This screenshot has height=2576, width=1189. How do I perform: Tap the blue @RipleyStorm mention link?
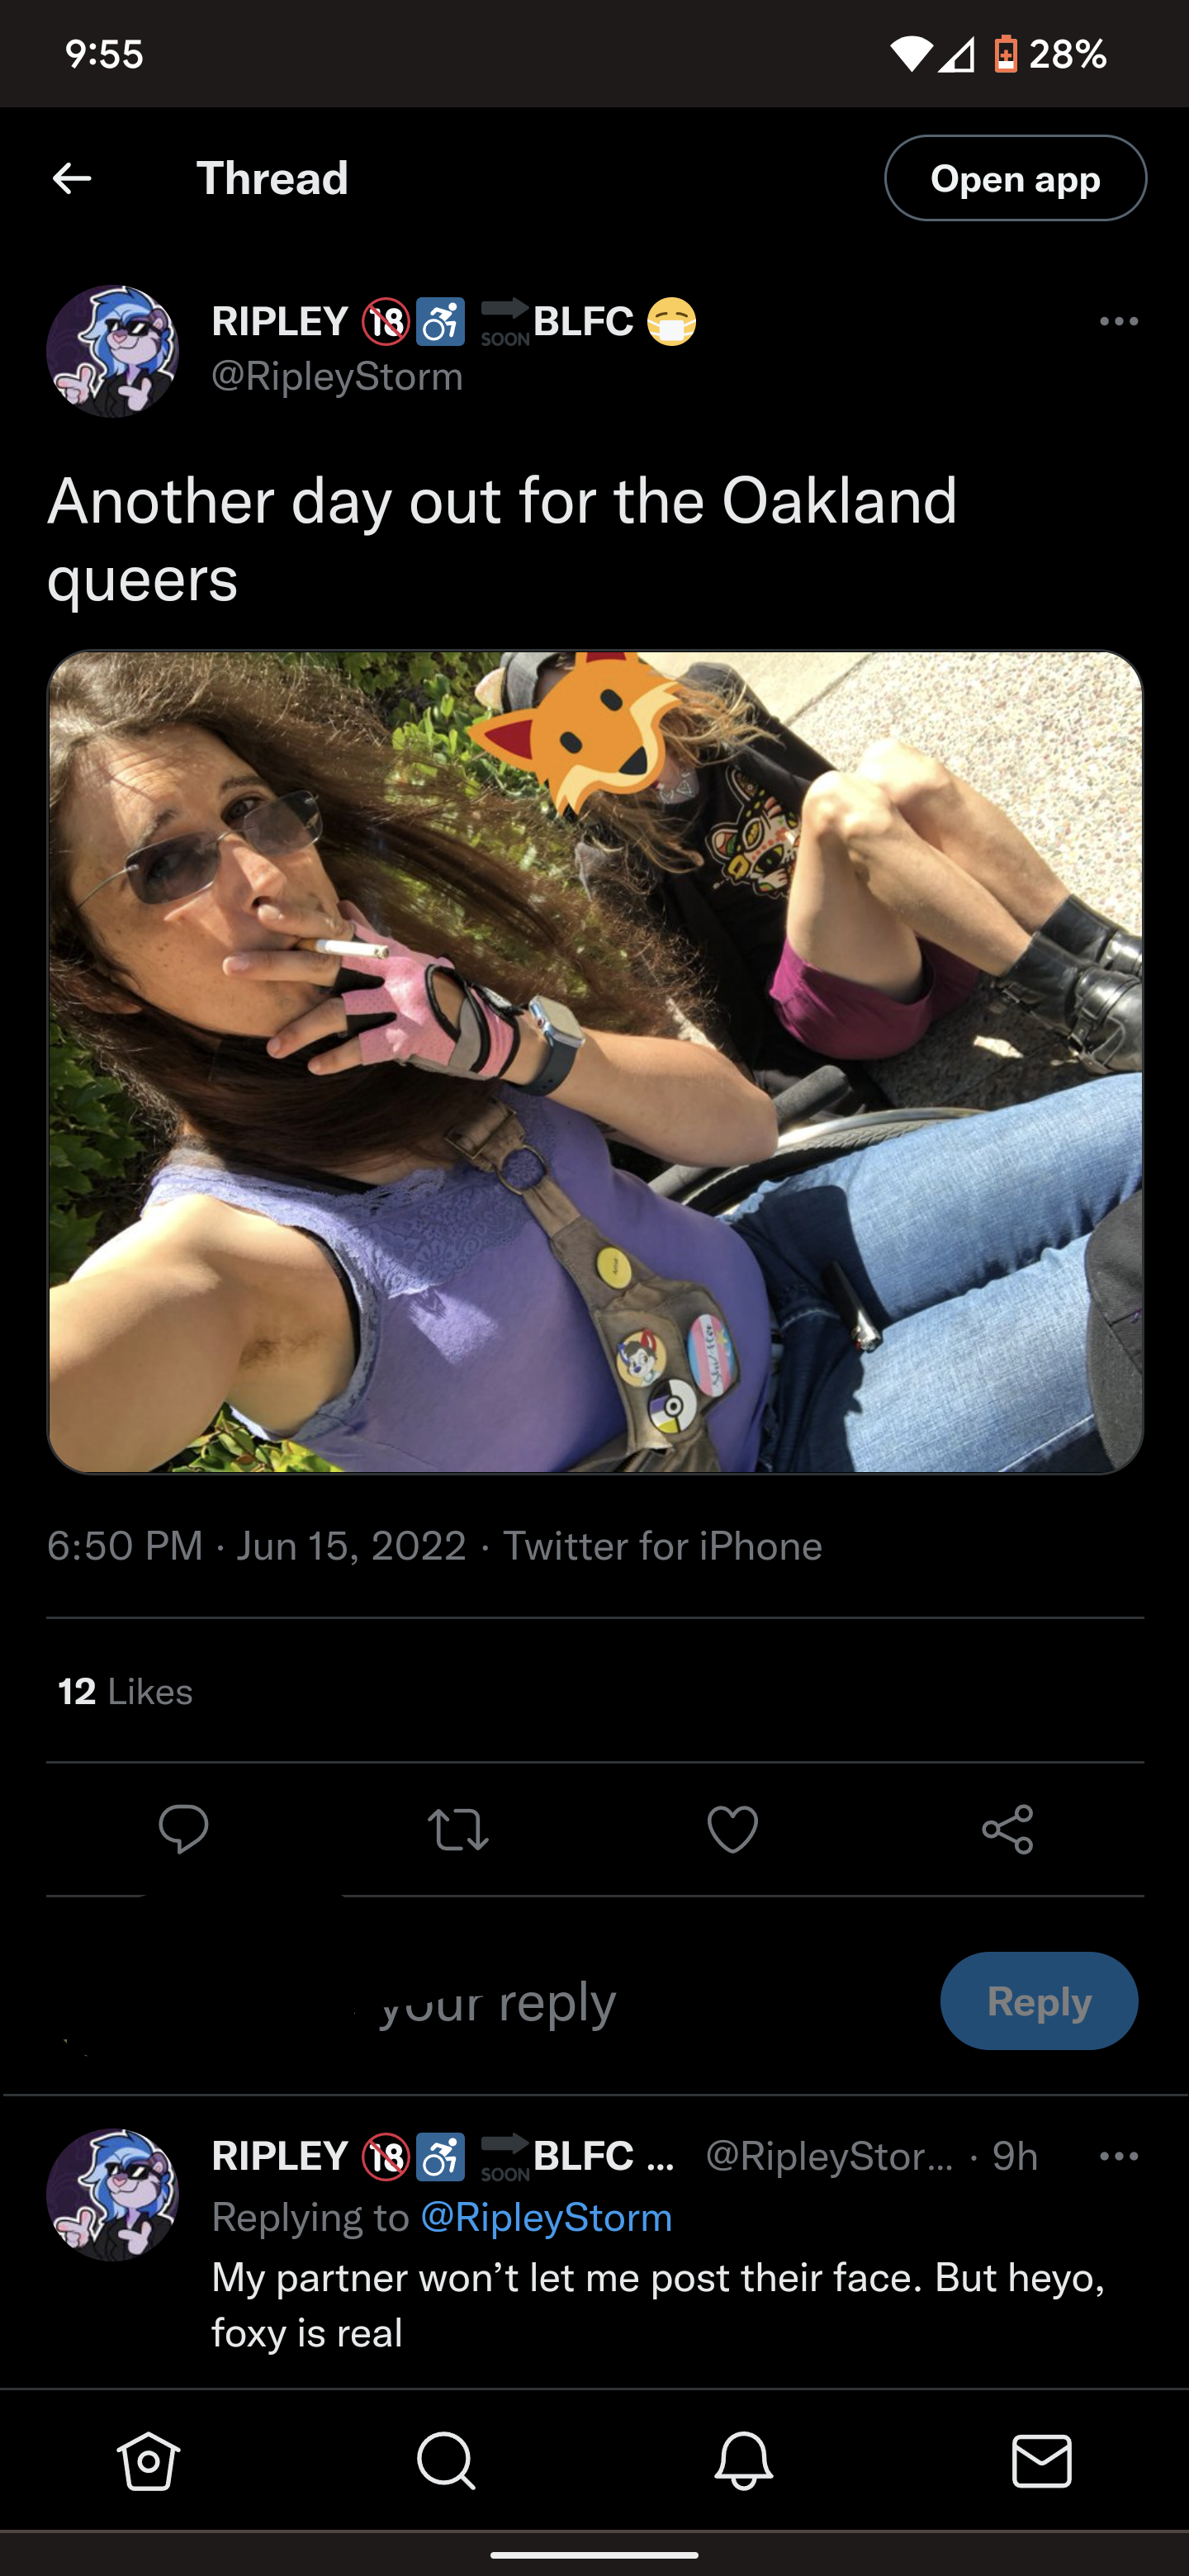[x=546, y=2217]
